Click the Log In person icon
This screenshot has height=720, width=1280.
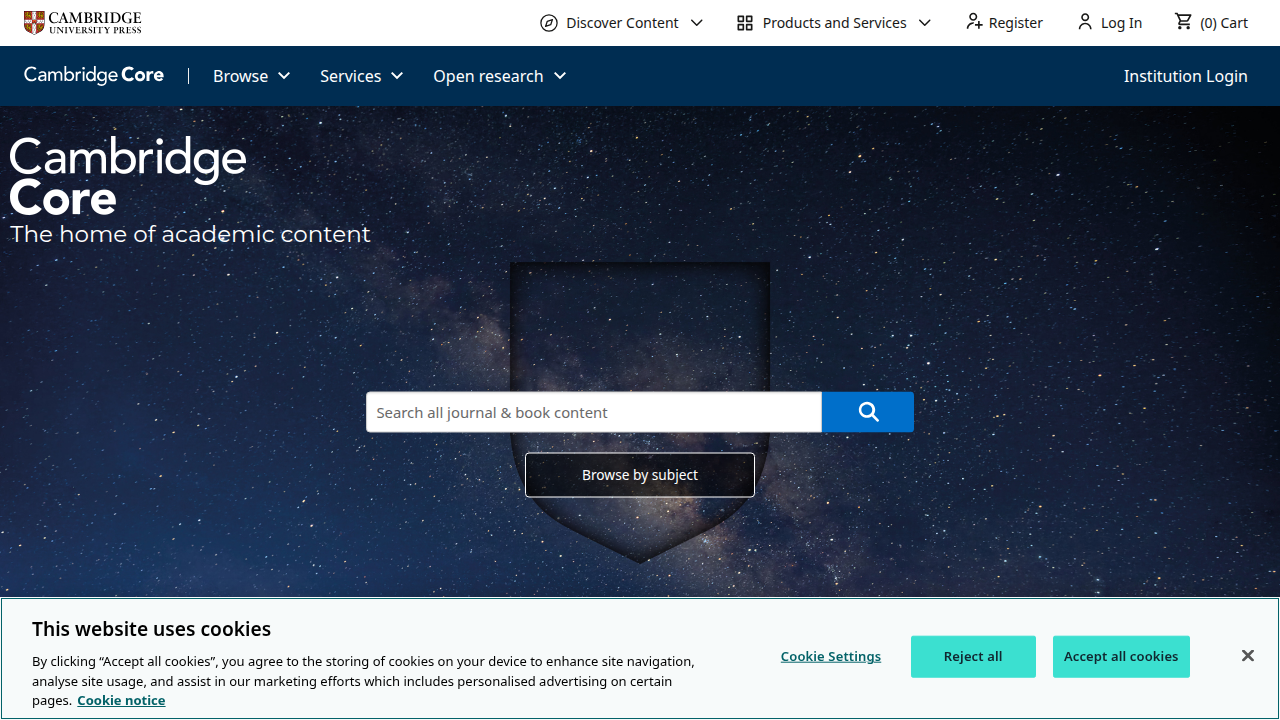[1085, 22]
